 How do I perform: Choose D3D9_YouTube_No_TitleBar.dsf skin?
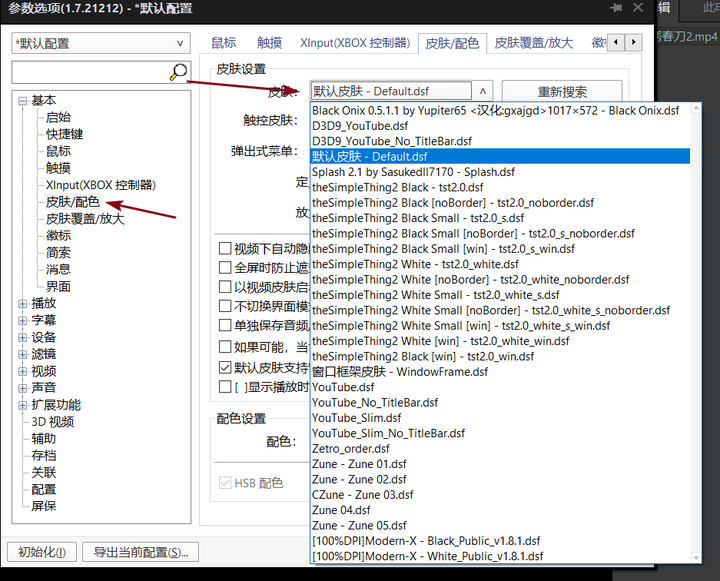click(501, 141)
